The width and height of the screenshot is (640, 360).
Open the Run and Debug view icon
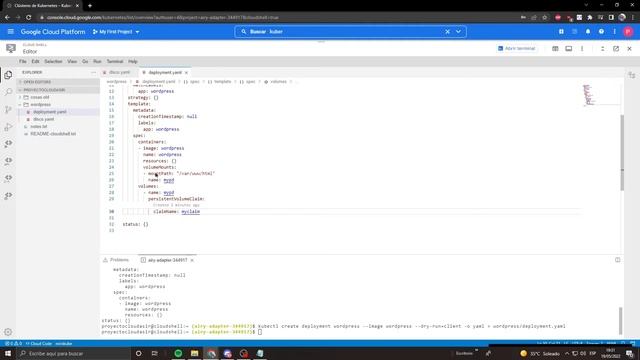pos(8,127)
